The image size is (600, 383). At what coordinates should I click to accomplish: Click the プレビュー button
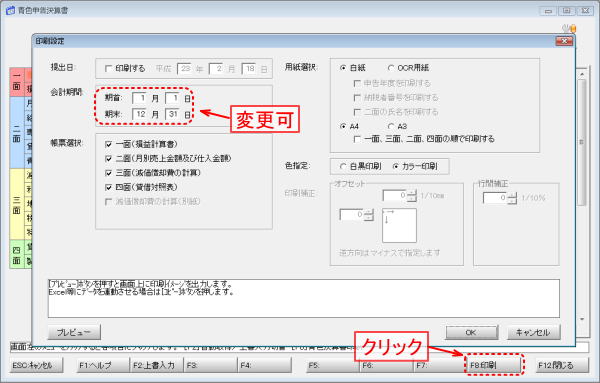click(x=74, y=332)
